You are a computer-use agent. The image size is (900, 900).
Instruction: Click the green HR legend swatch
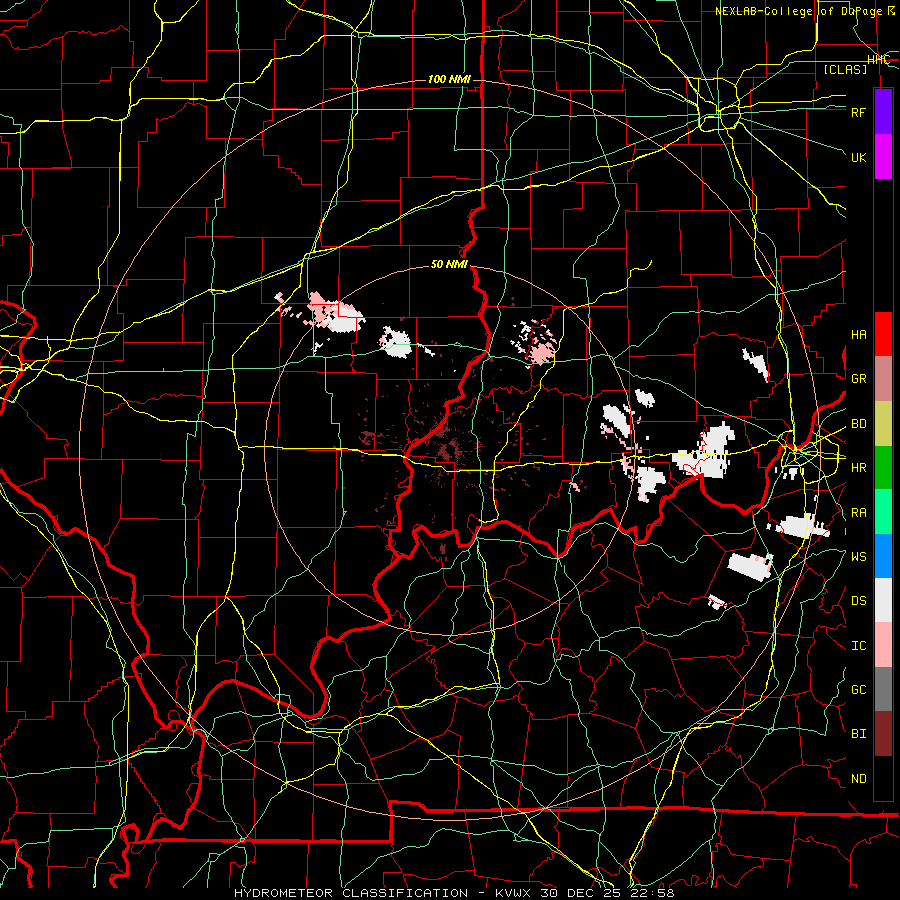point(883,467)
